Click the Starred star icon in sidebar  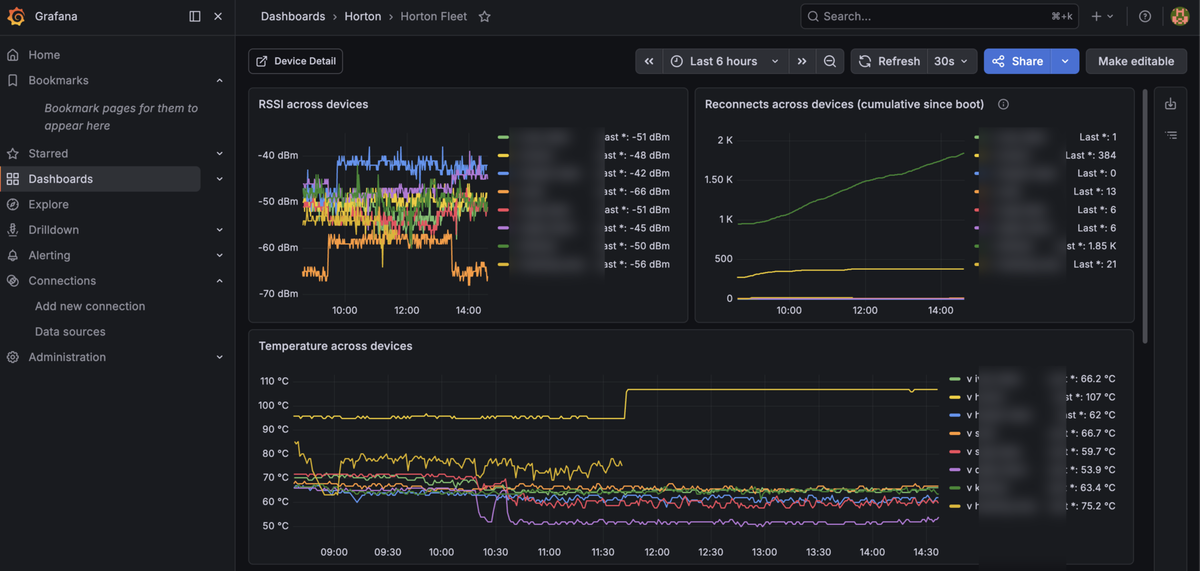tap(13, 153)
